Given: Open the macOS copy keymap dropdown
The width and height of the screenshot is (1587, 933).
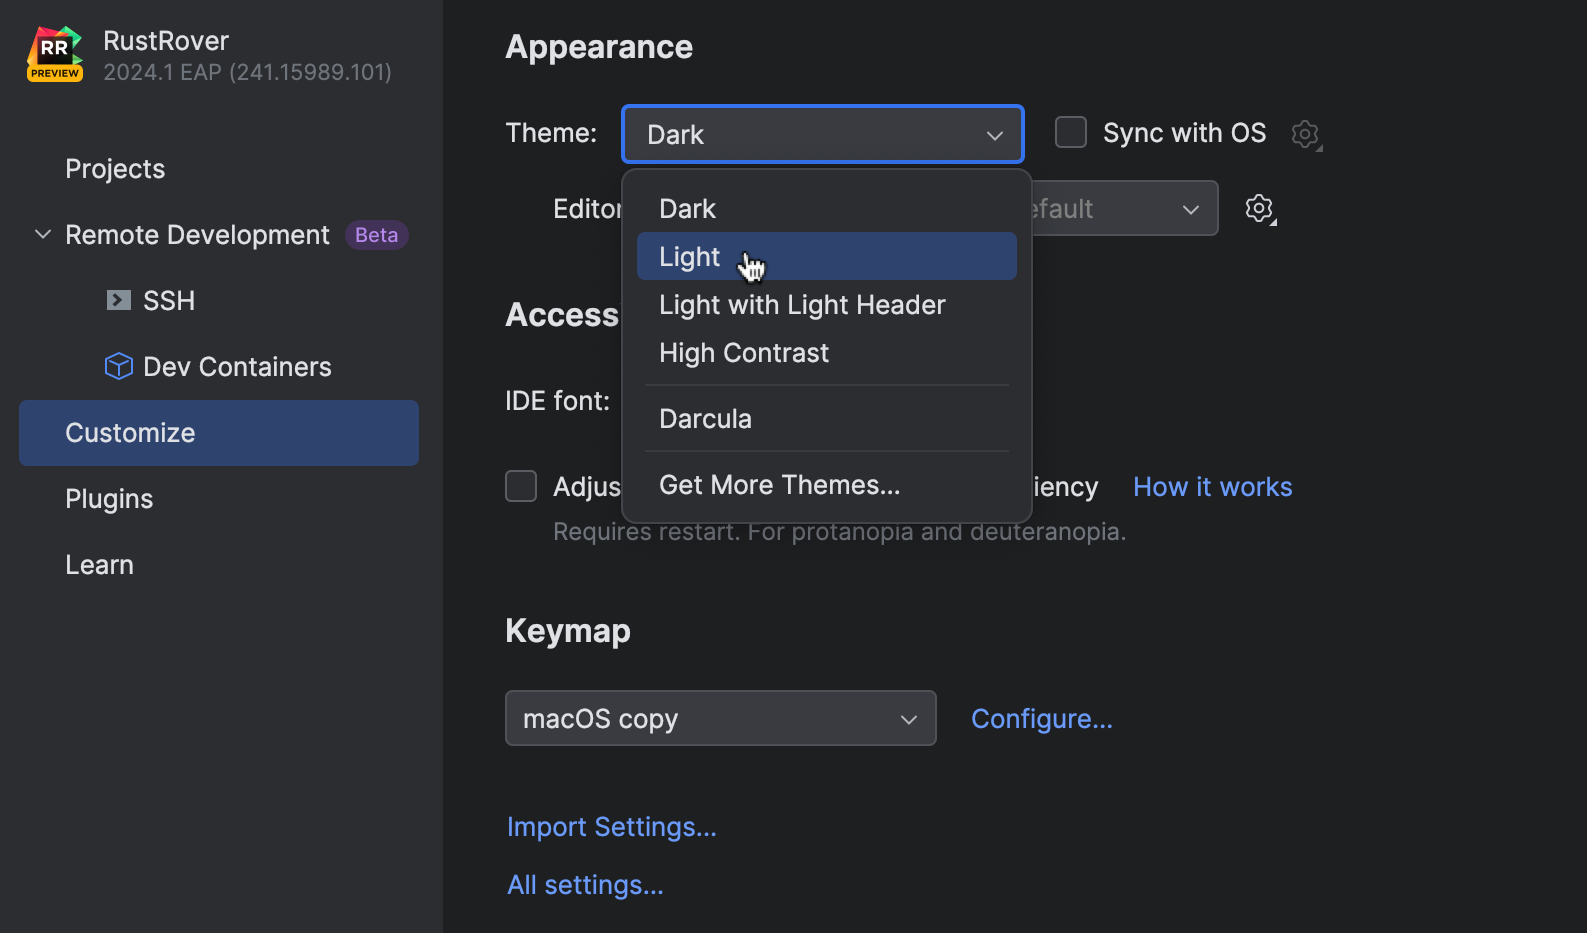Looking at the screenshot, I should [x=720, y=718].
